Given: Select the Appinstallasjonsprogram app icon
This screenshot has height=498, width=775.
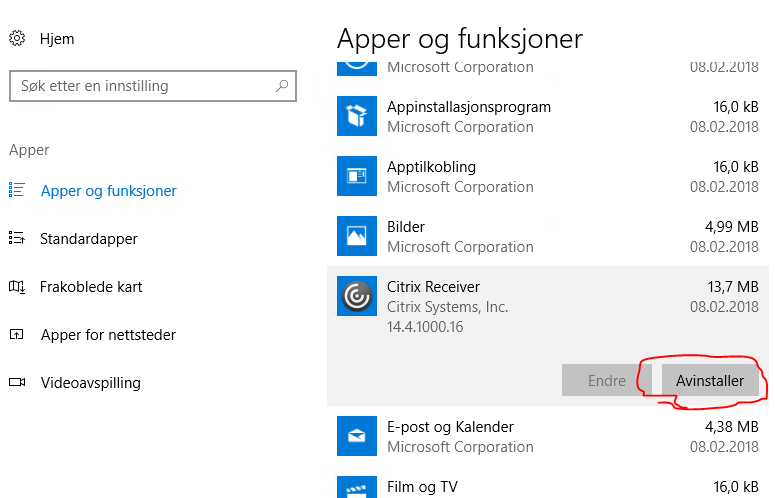Looking at the screenshot, I should click(357, 116).
